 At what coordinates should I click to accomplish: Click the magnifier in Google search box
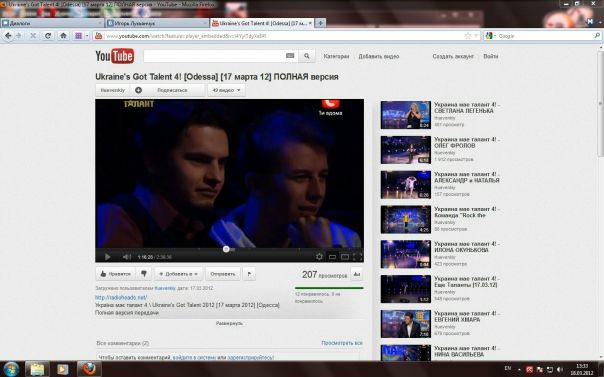tap(597, 35)
